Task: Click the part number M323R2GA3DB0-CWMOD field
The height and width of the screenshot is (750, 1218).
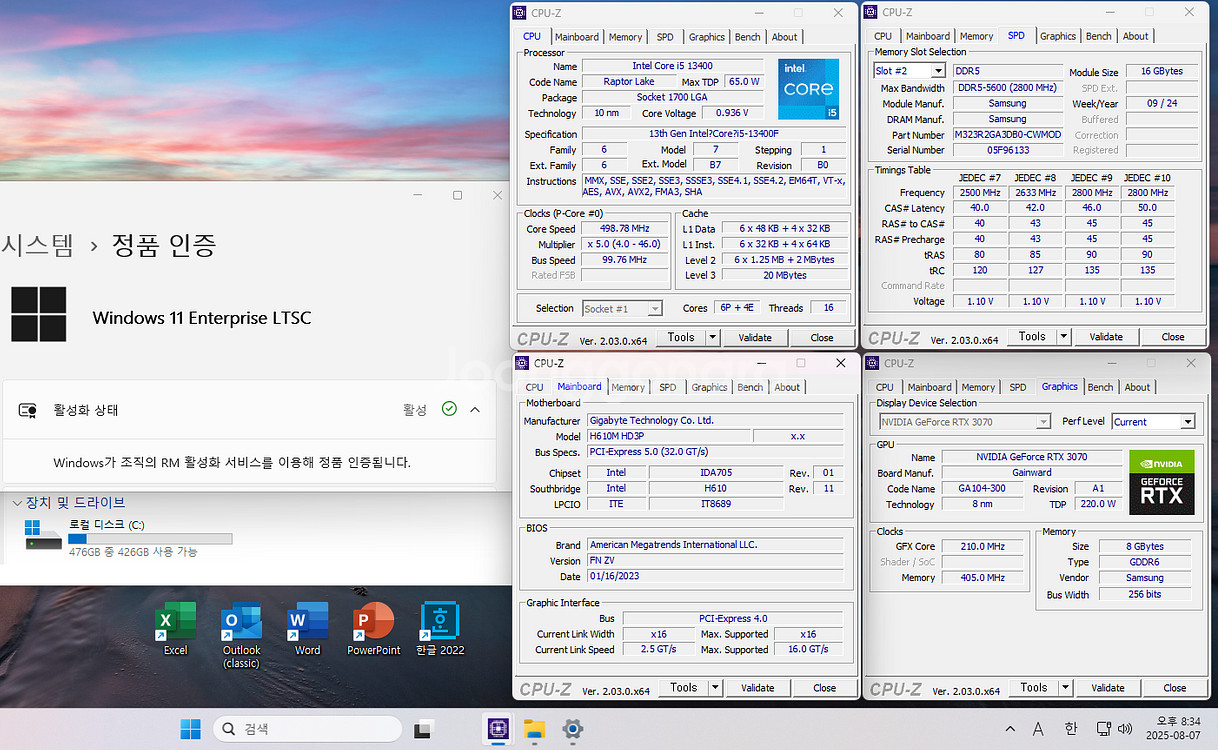Action: tap(1007, 135)
